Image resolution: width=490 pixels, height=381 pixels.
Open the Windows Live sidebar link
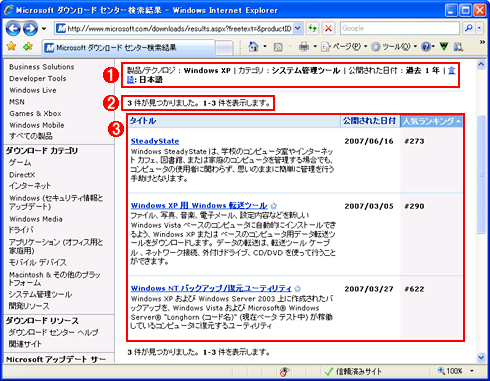click(33, 90)
